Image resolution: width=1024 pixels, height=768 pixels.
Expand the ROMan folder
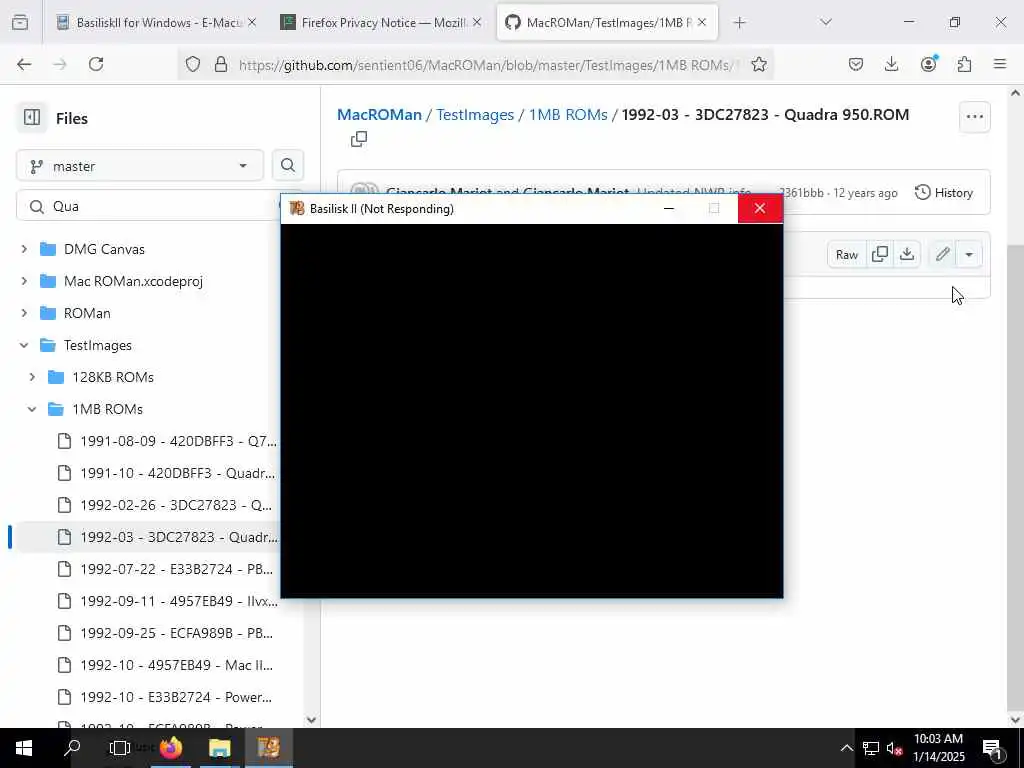click(24, 313)
